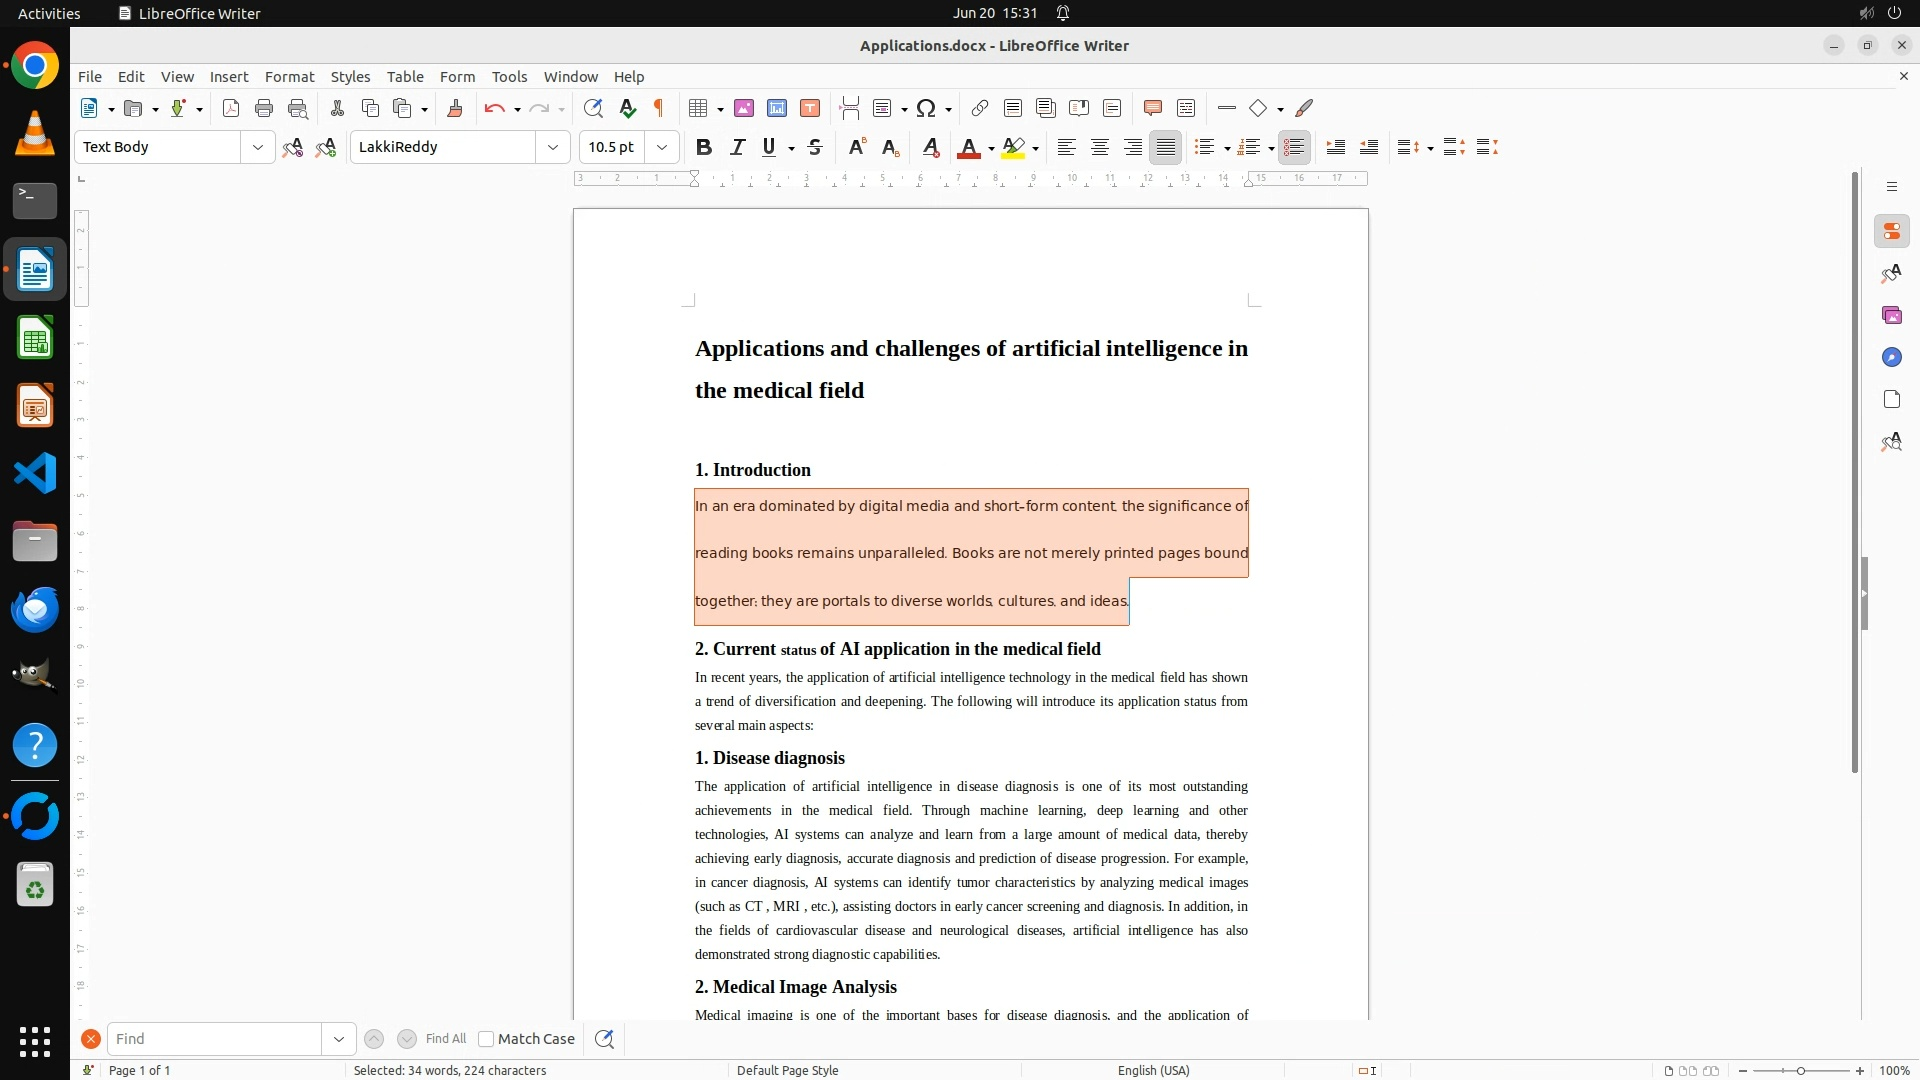Toggle formatting marks pilcrow icon
Image resolution: width=1920 pixels, height=1080 pixels.
pos(659,108)
